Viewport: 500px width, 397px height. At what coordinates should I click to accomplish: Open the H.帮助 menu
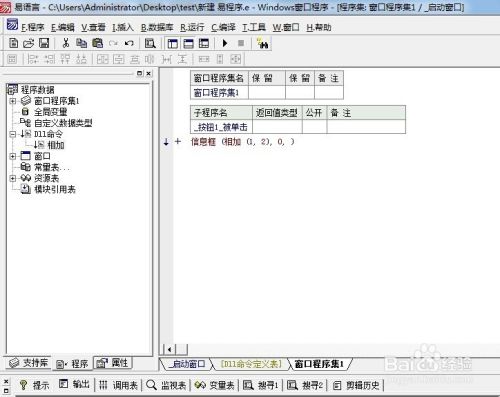click(x=319, y=27)
